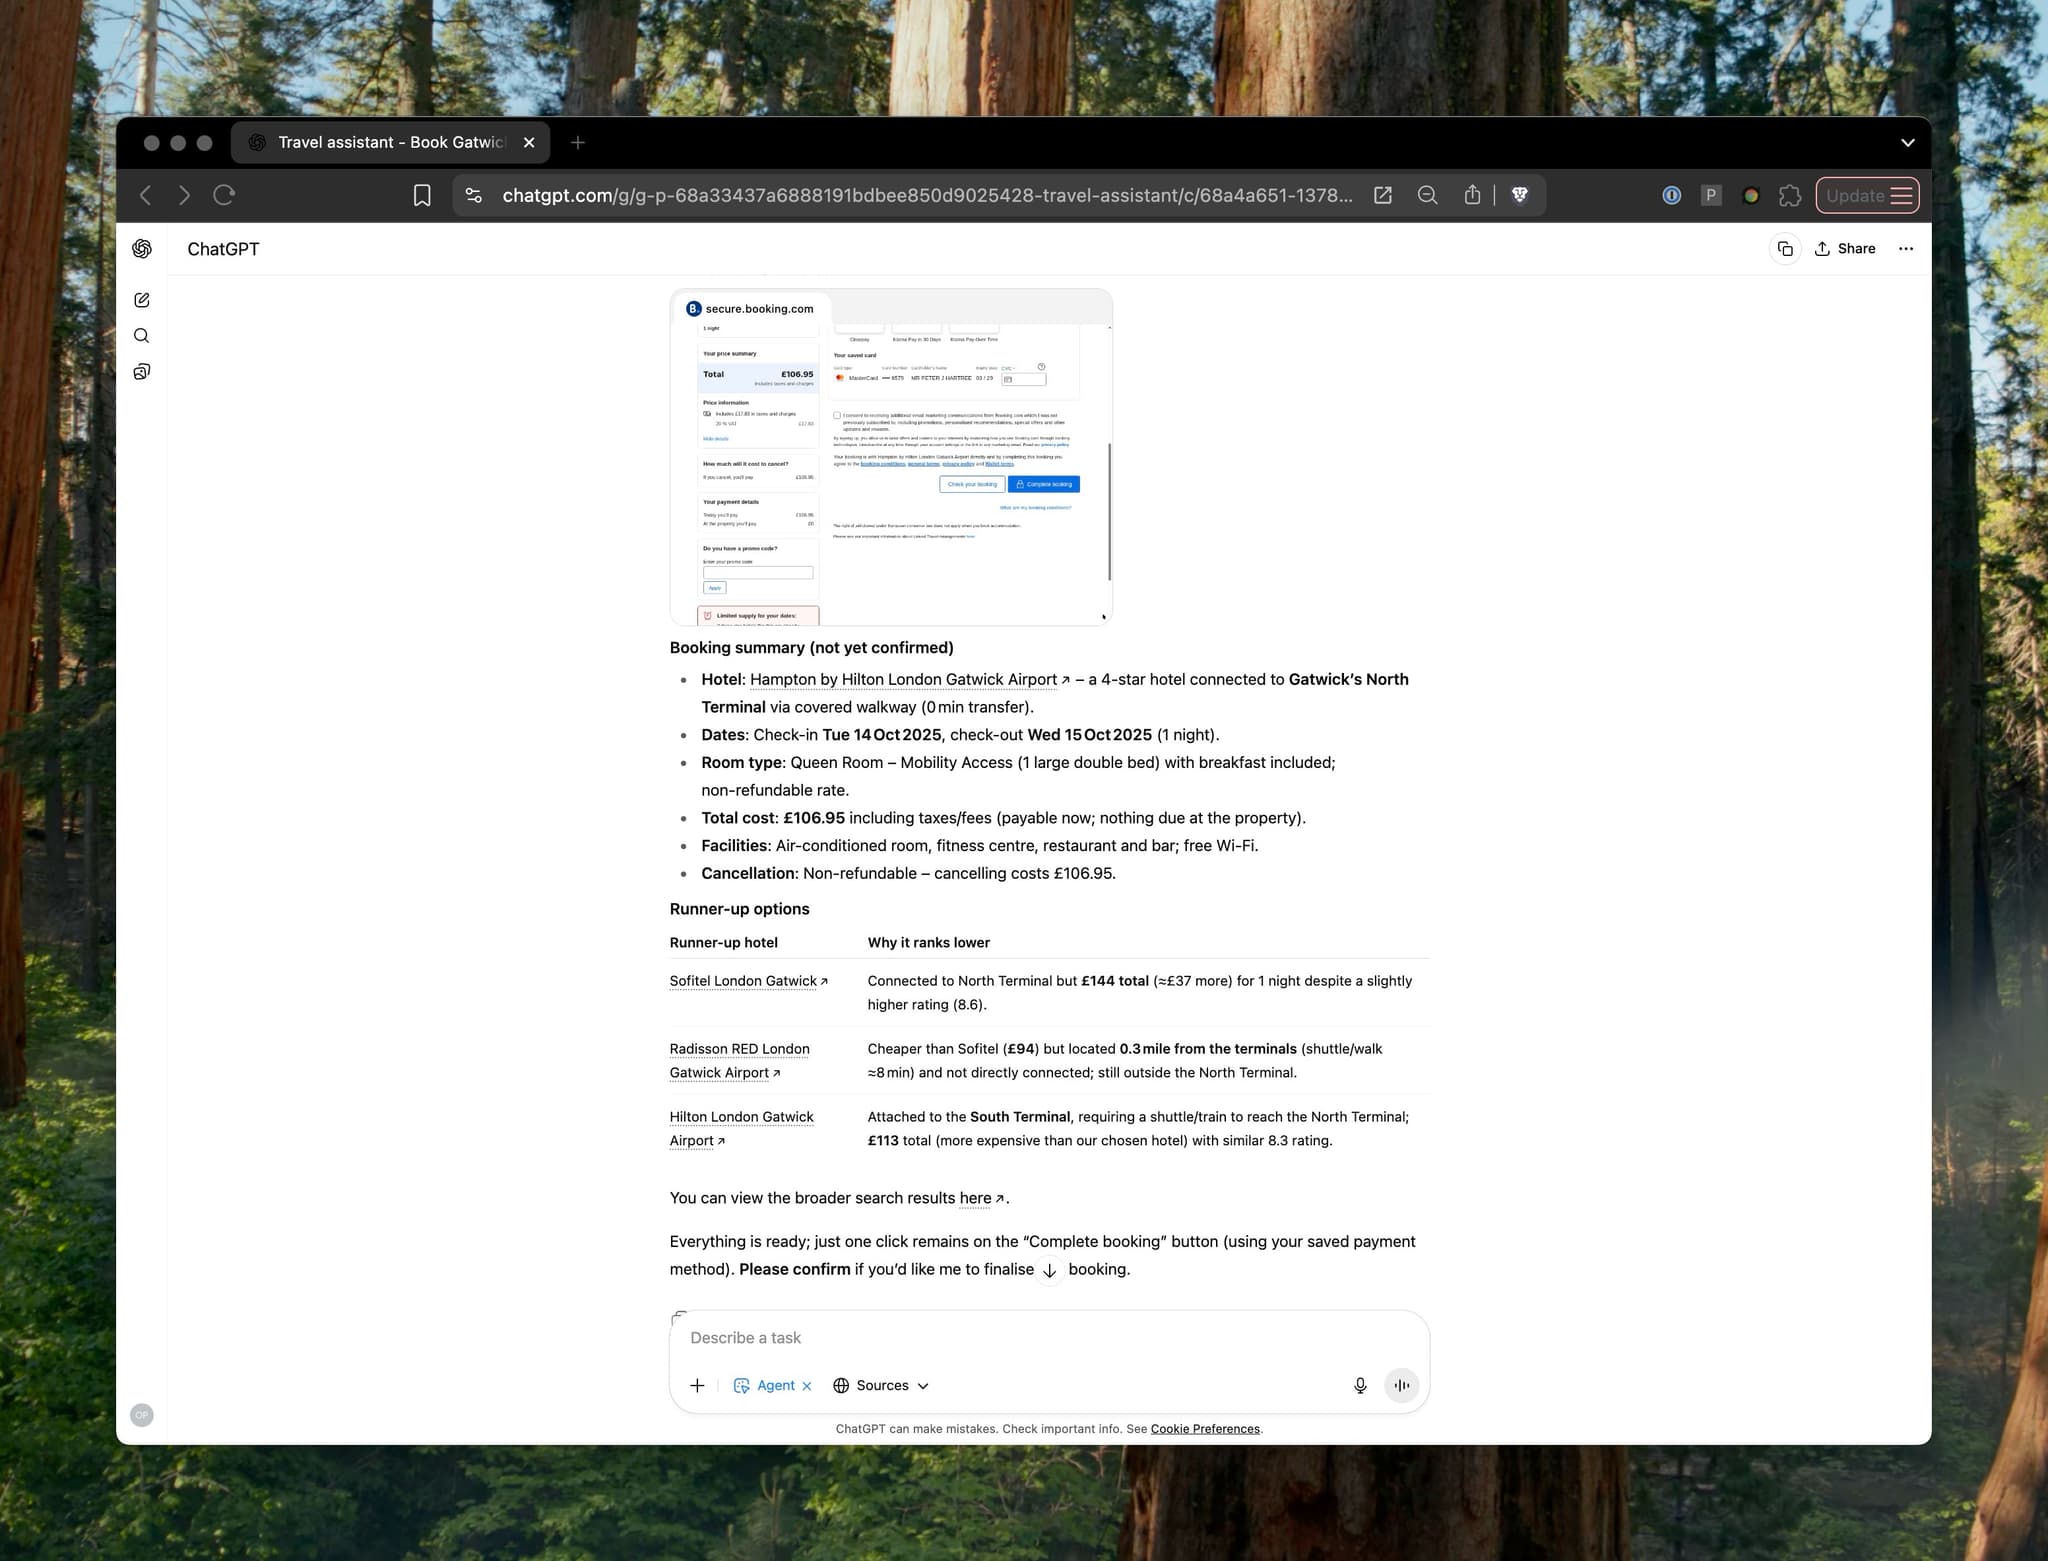Click the address bar URL
Screen dimensions: 2048x1561
click(927, 196)
